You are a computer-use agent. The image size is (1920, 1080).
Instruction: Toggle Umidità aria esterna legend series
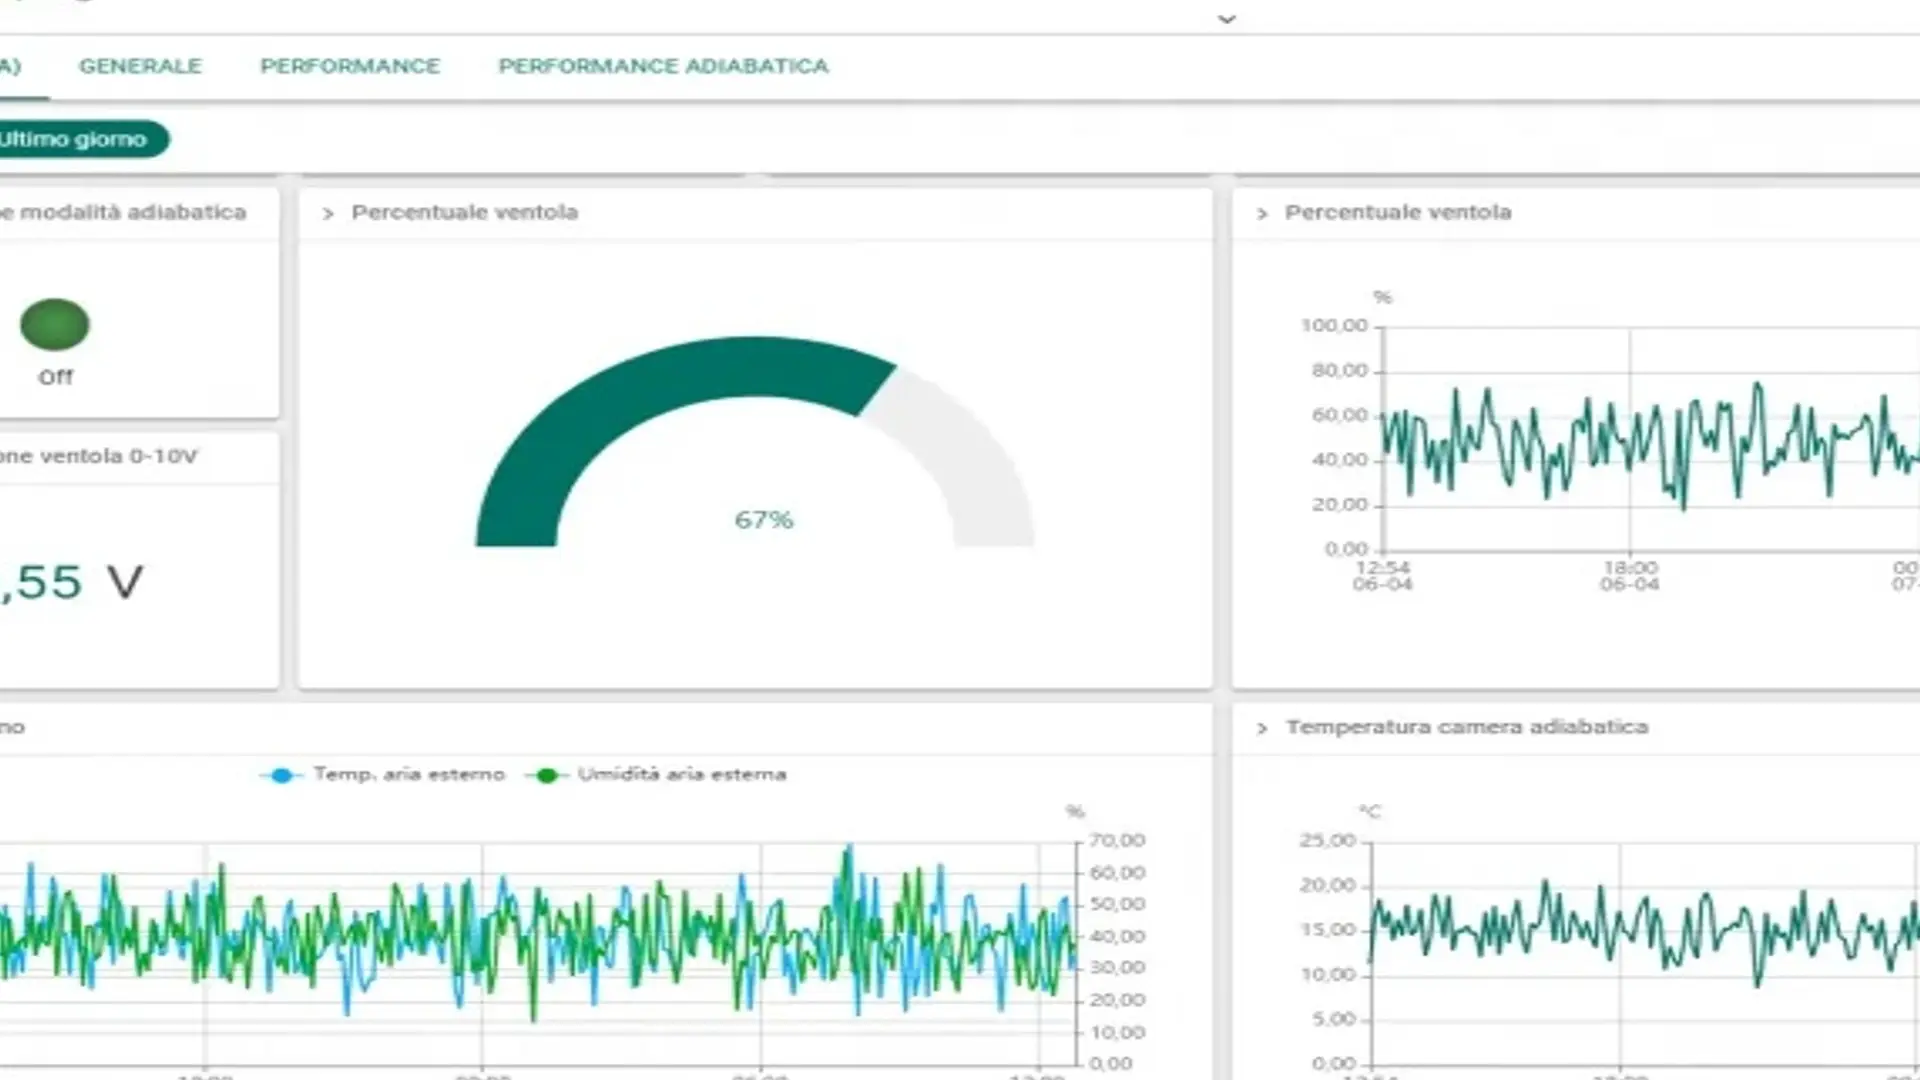click(x=682, y=774)
